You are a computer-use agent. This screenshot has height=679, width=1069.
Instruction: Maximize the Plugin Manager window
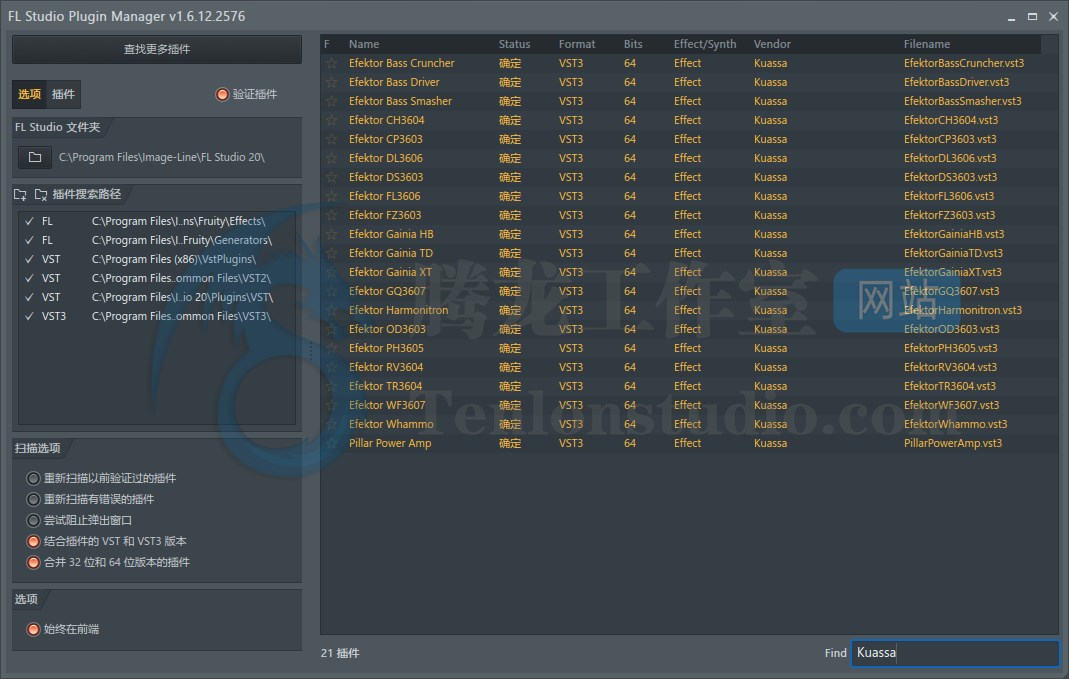[1032, 16]
